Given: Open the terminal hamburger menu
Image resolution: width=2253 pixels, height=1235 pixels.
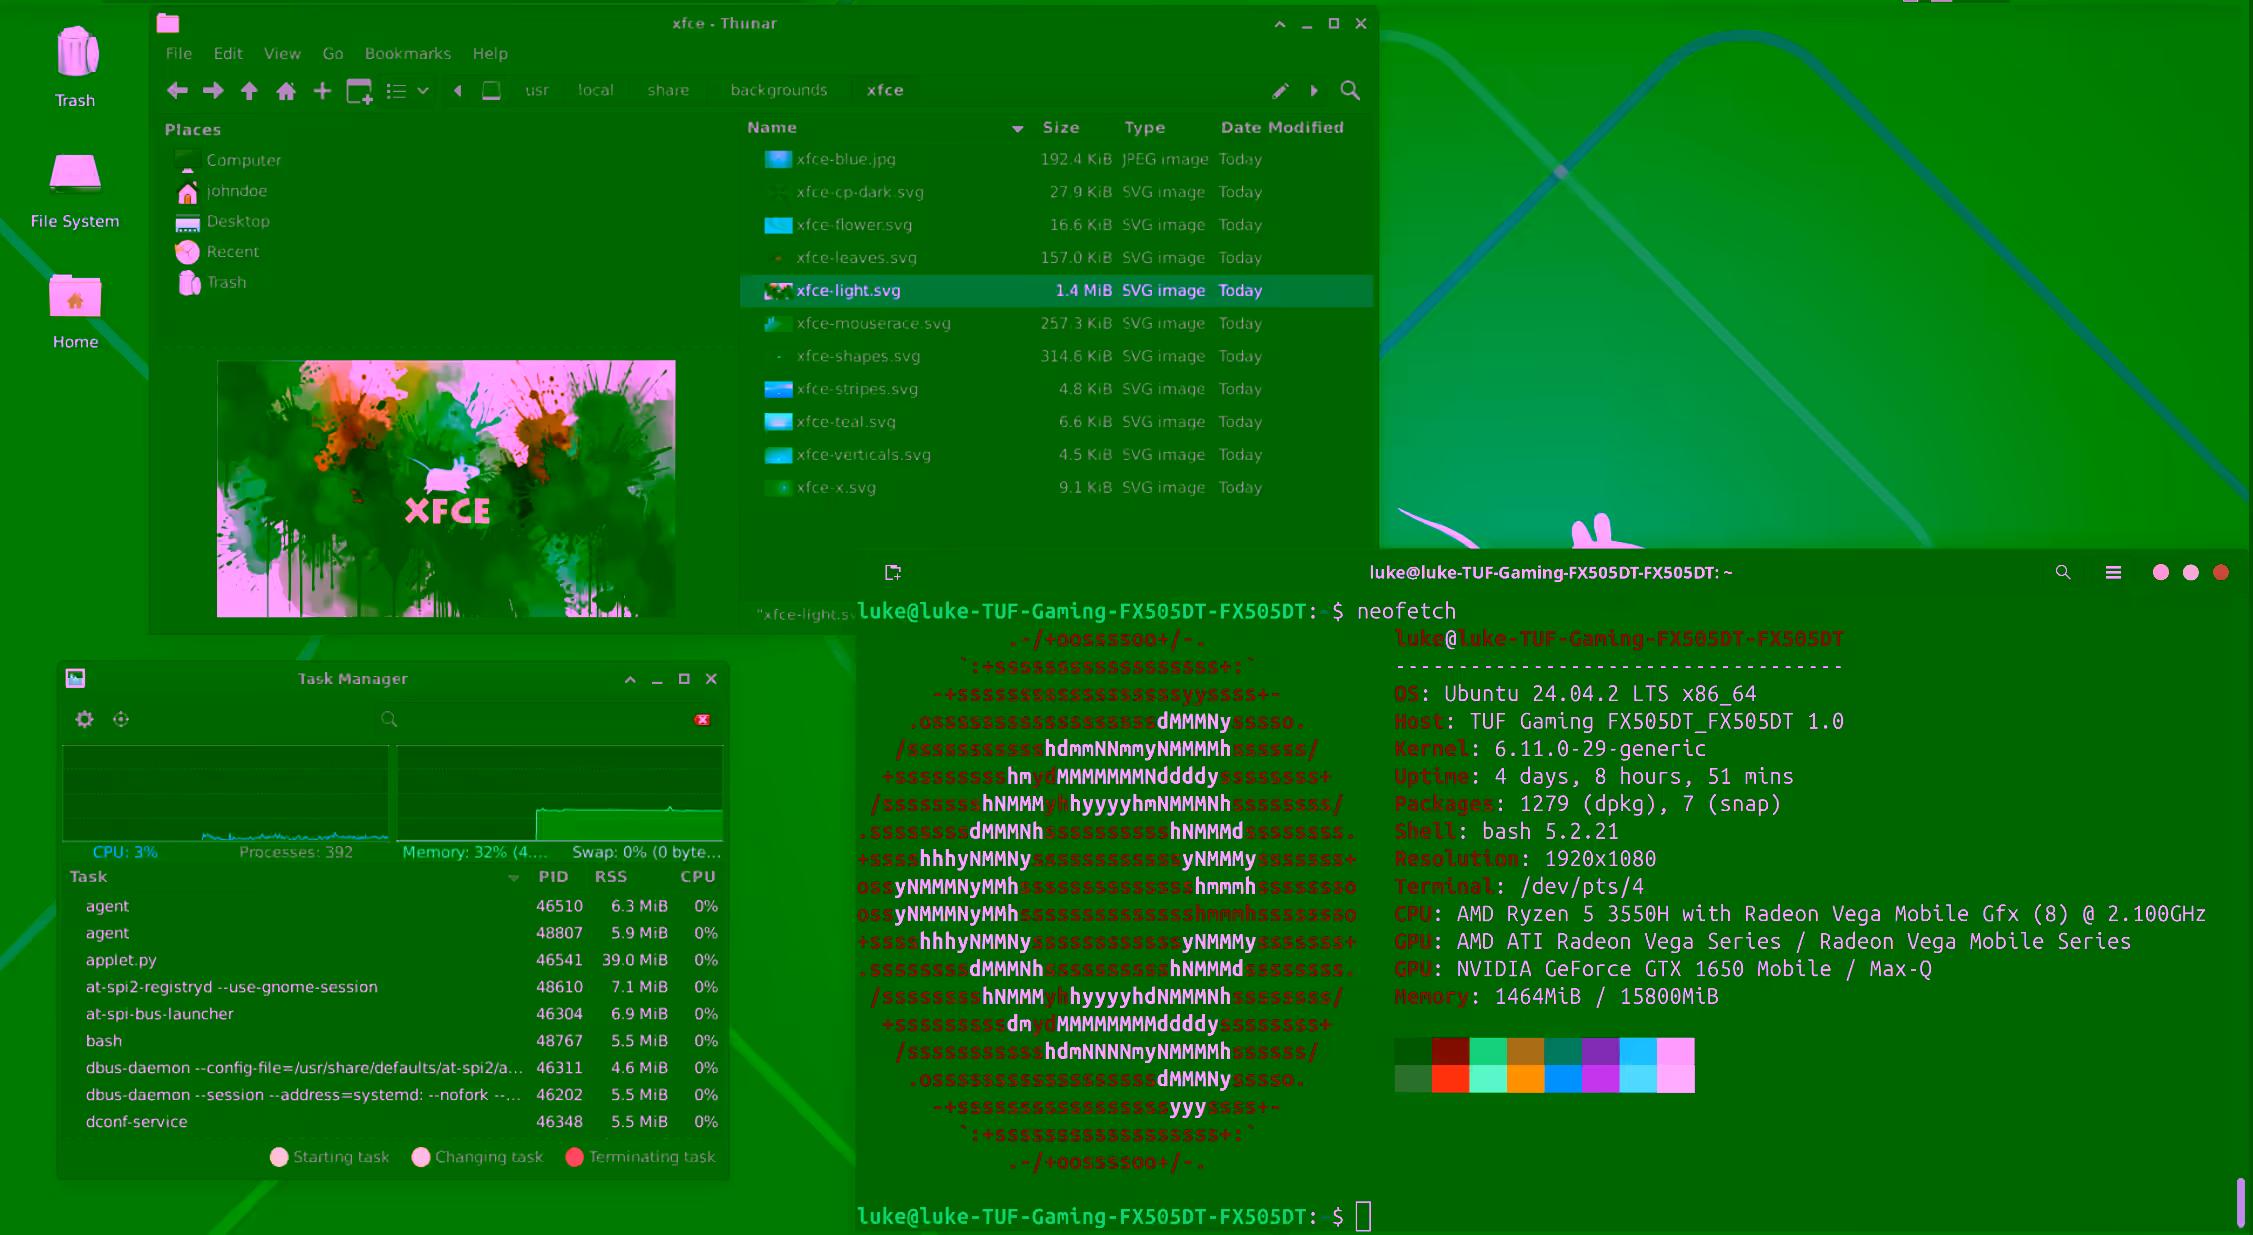Looking at the screenshot, I should [x=2113, y=572].
